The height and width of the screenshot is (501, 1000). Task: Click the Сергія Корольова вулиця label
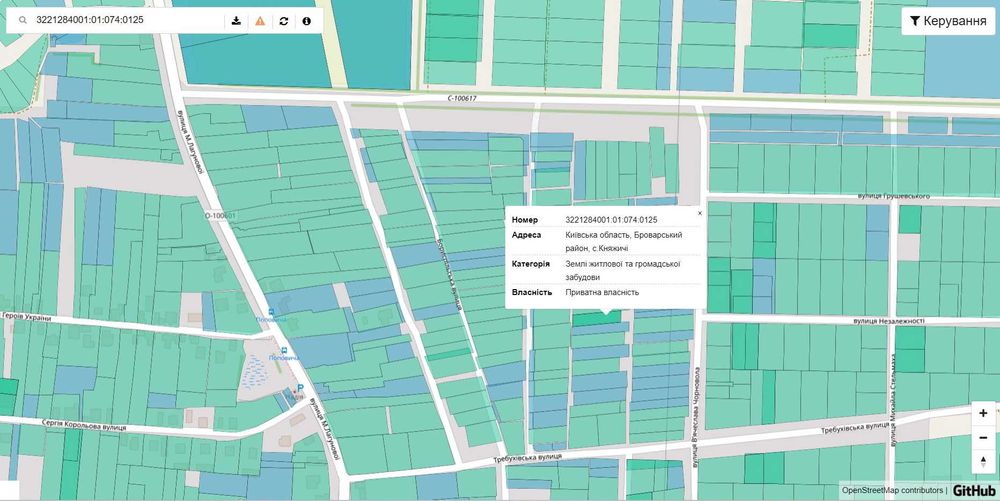84,425
